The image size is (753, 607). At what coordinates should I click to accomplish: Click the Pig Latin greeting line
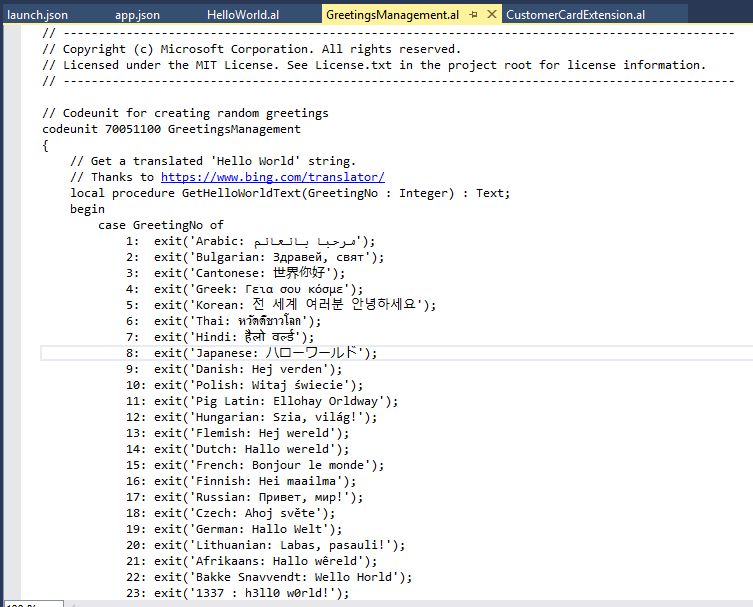click(x=275, y=401)
